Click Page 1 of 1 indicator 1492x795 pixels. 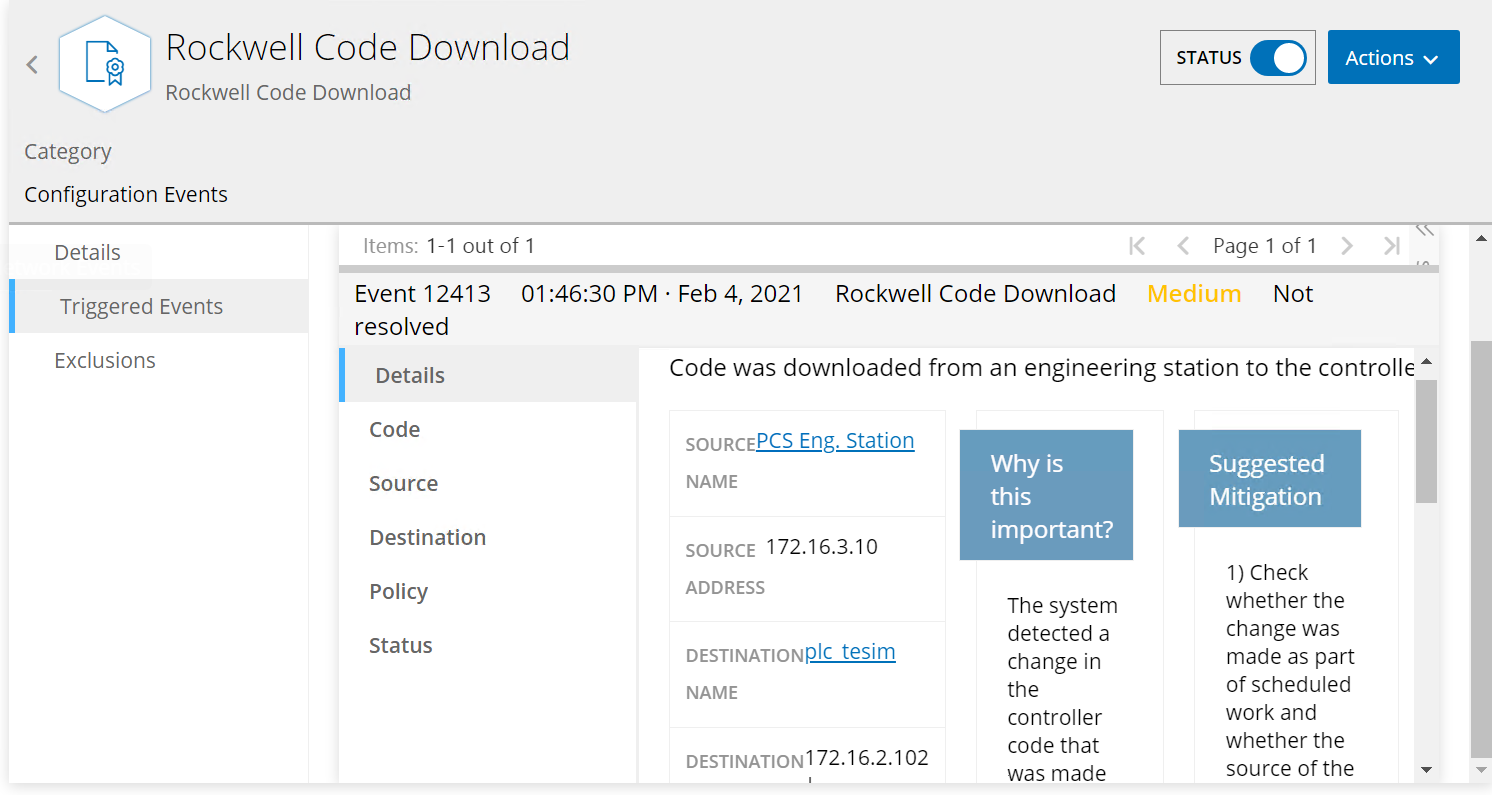pyautogui.click(x=1265, y=246)
